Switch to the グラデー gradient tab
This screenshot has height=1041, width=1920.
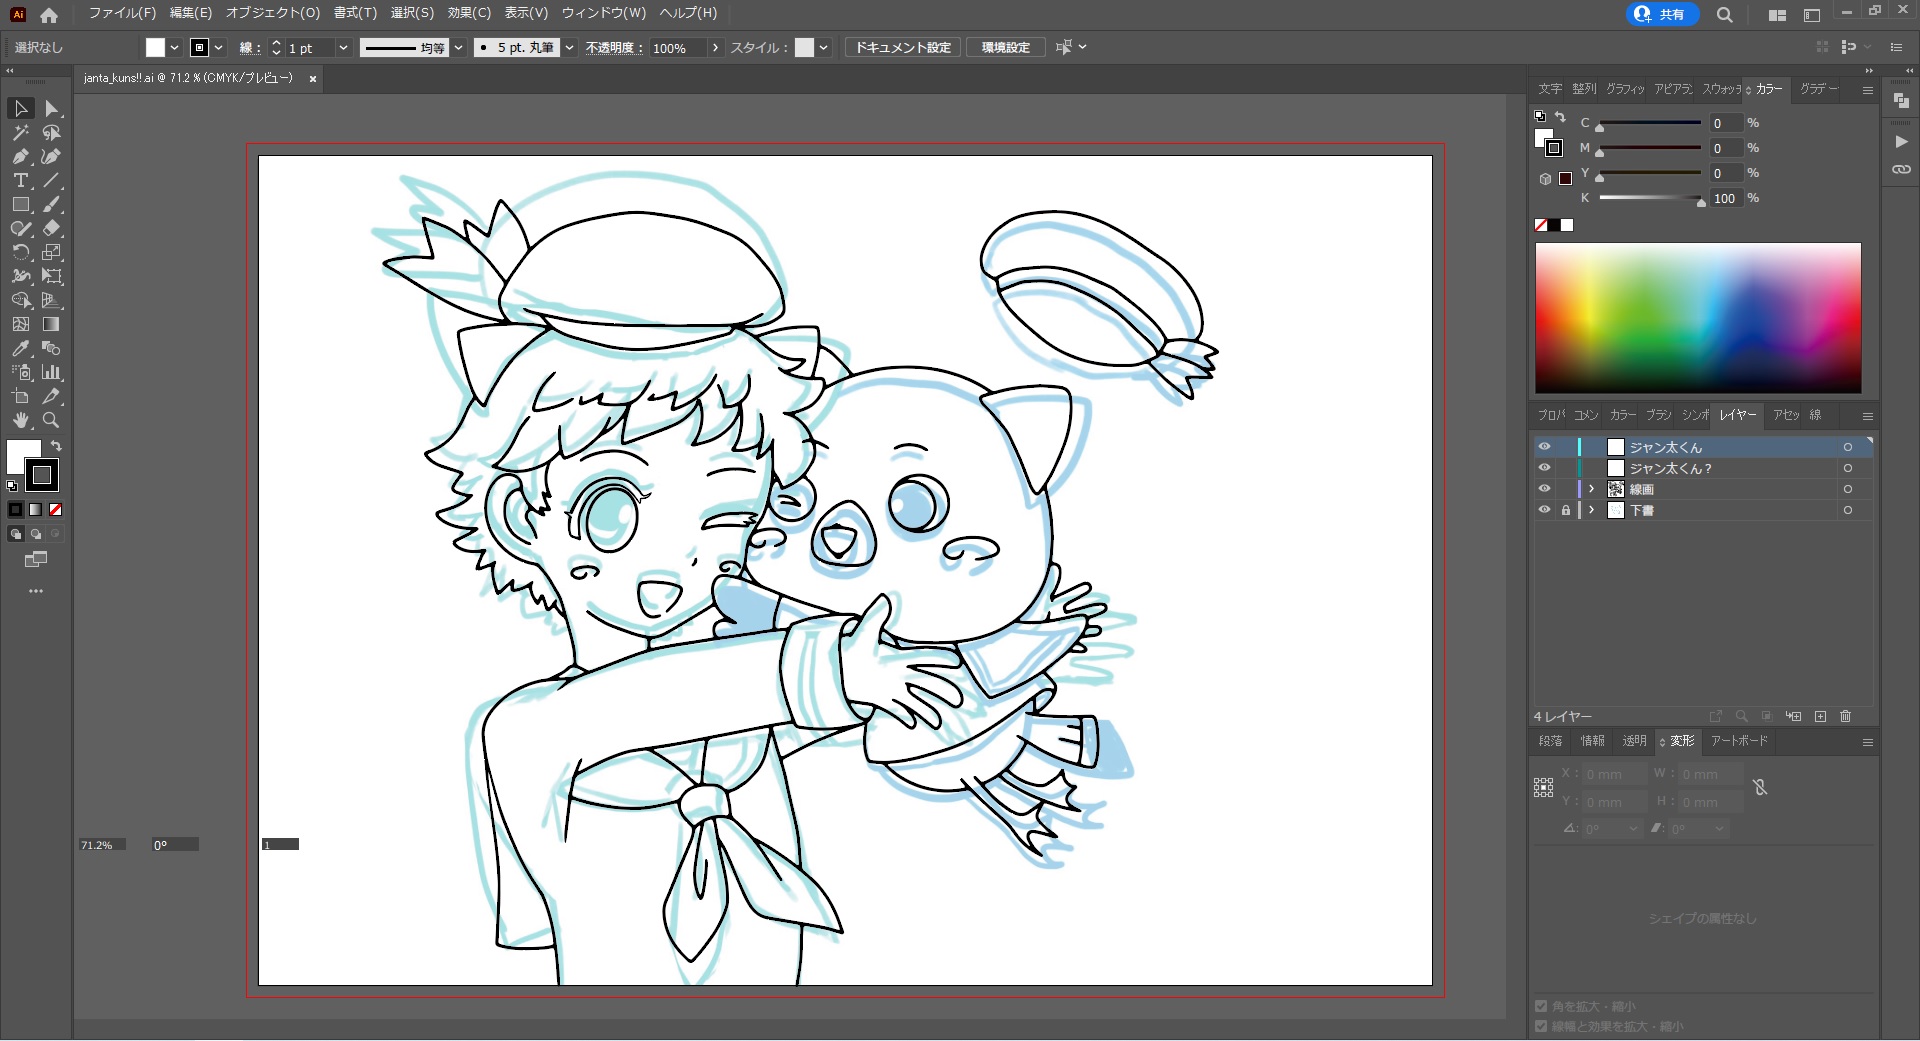[x=1819, y=89]
